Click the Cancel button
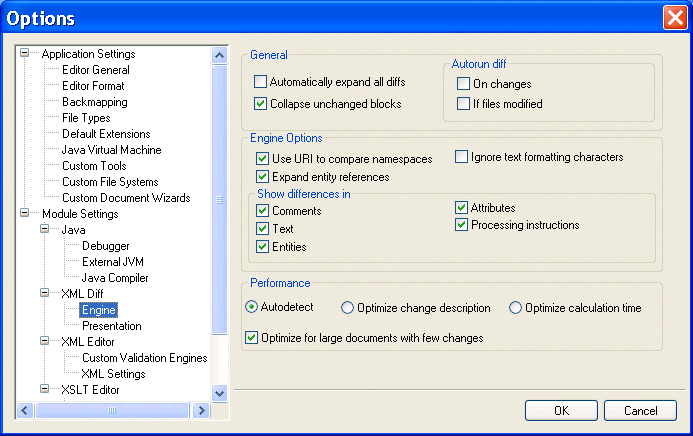Image resolution: width=693 pixels, height=436 pixels. point(640,411)
